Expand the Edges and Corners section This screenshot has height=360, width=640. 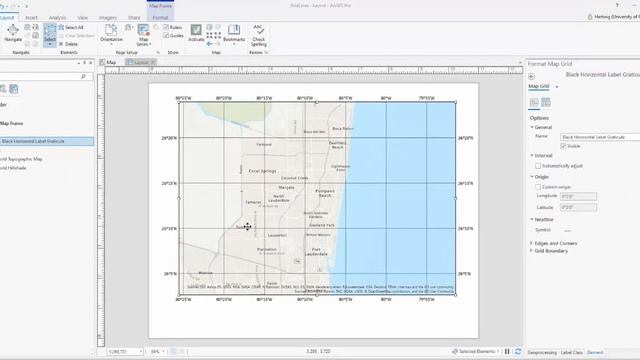531,243
